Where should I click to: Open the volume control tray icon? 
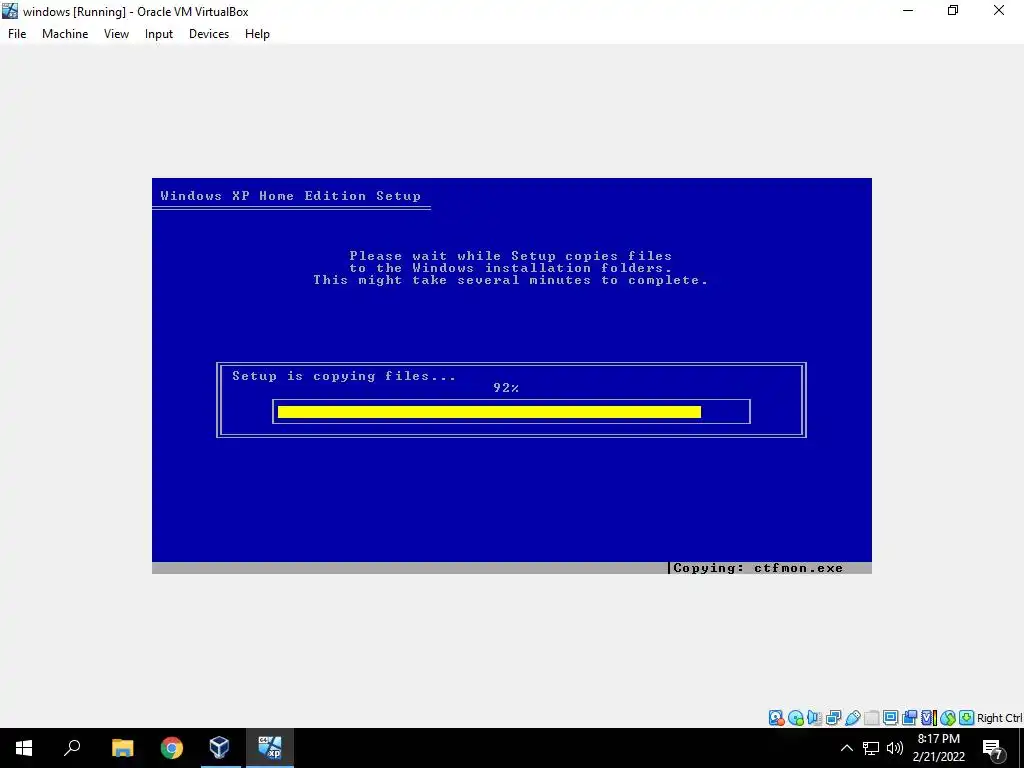tap(895, 748)
